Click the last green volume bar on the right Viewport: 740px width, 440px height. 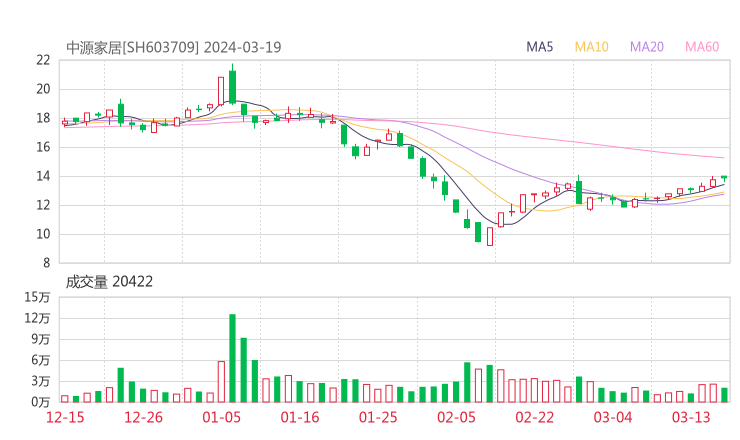click(724, 395)
